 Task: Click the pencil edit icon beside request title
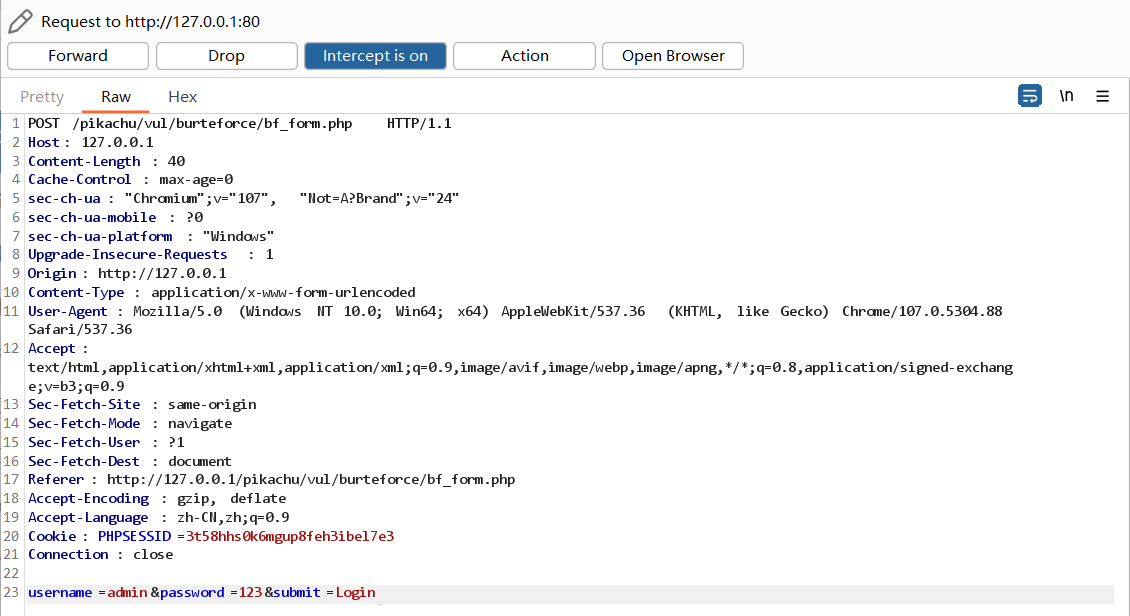click(x=20, y=20)
